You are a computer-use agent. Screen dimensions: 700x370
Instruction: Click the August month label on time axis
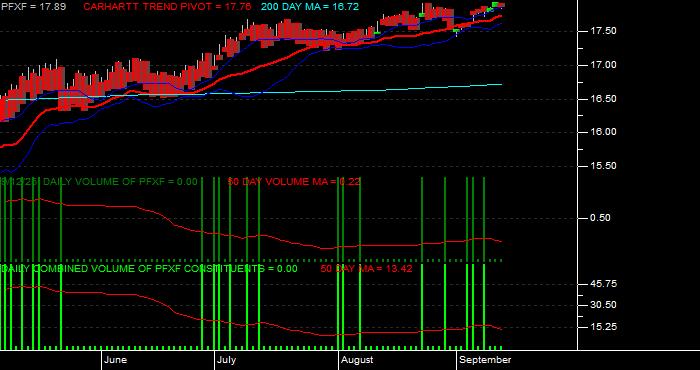pyautogui.click(x=357, y=360)
